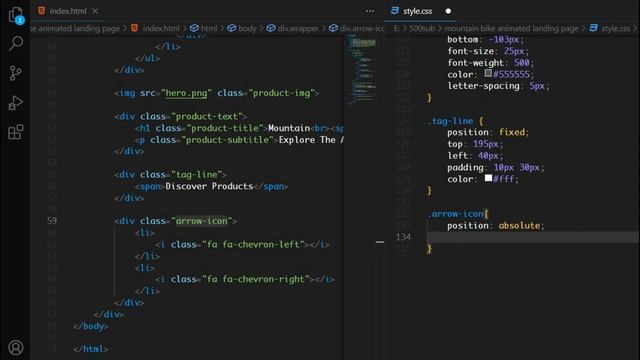Click the 'fixed' position value
This screenshot has width=640, height=360.
point(512,132)
